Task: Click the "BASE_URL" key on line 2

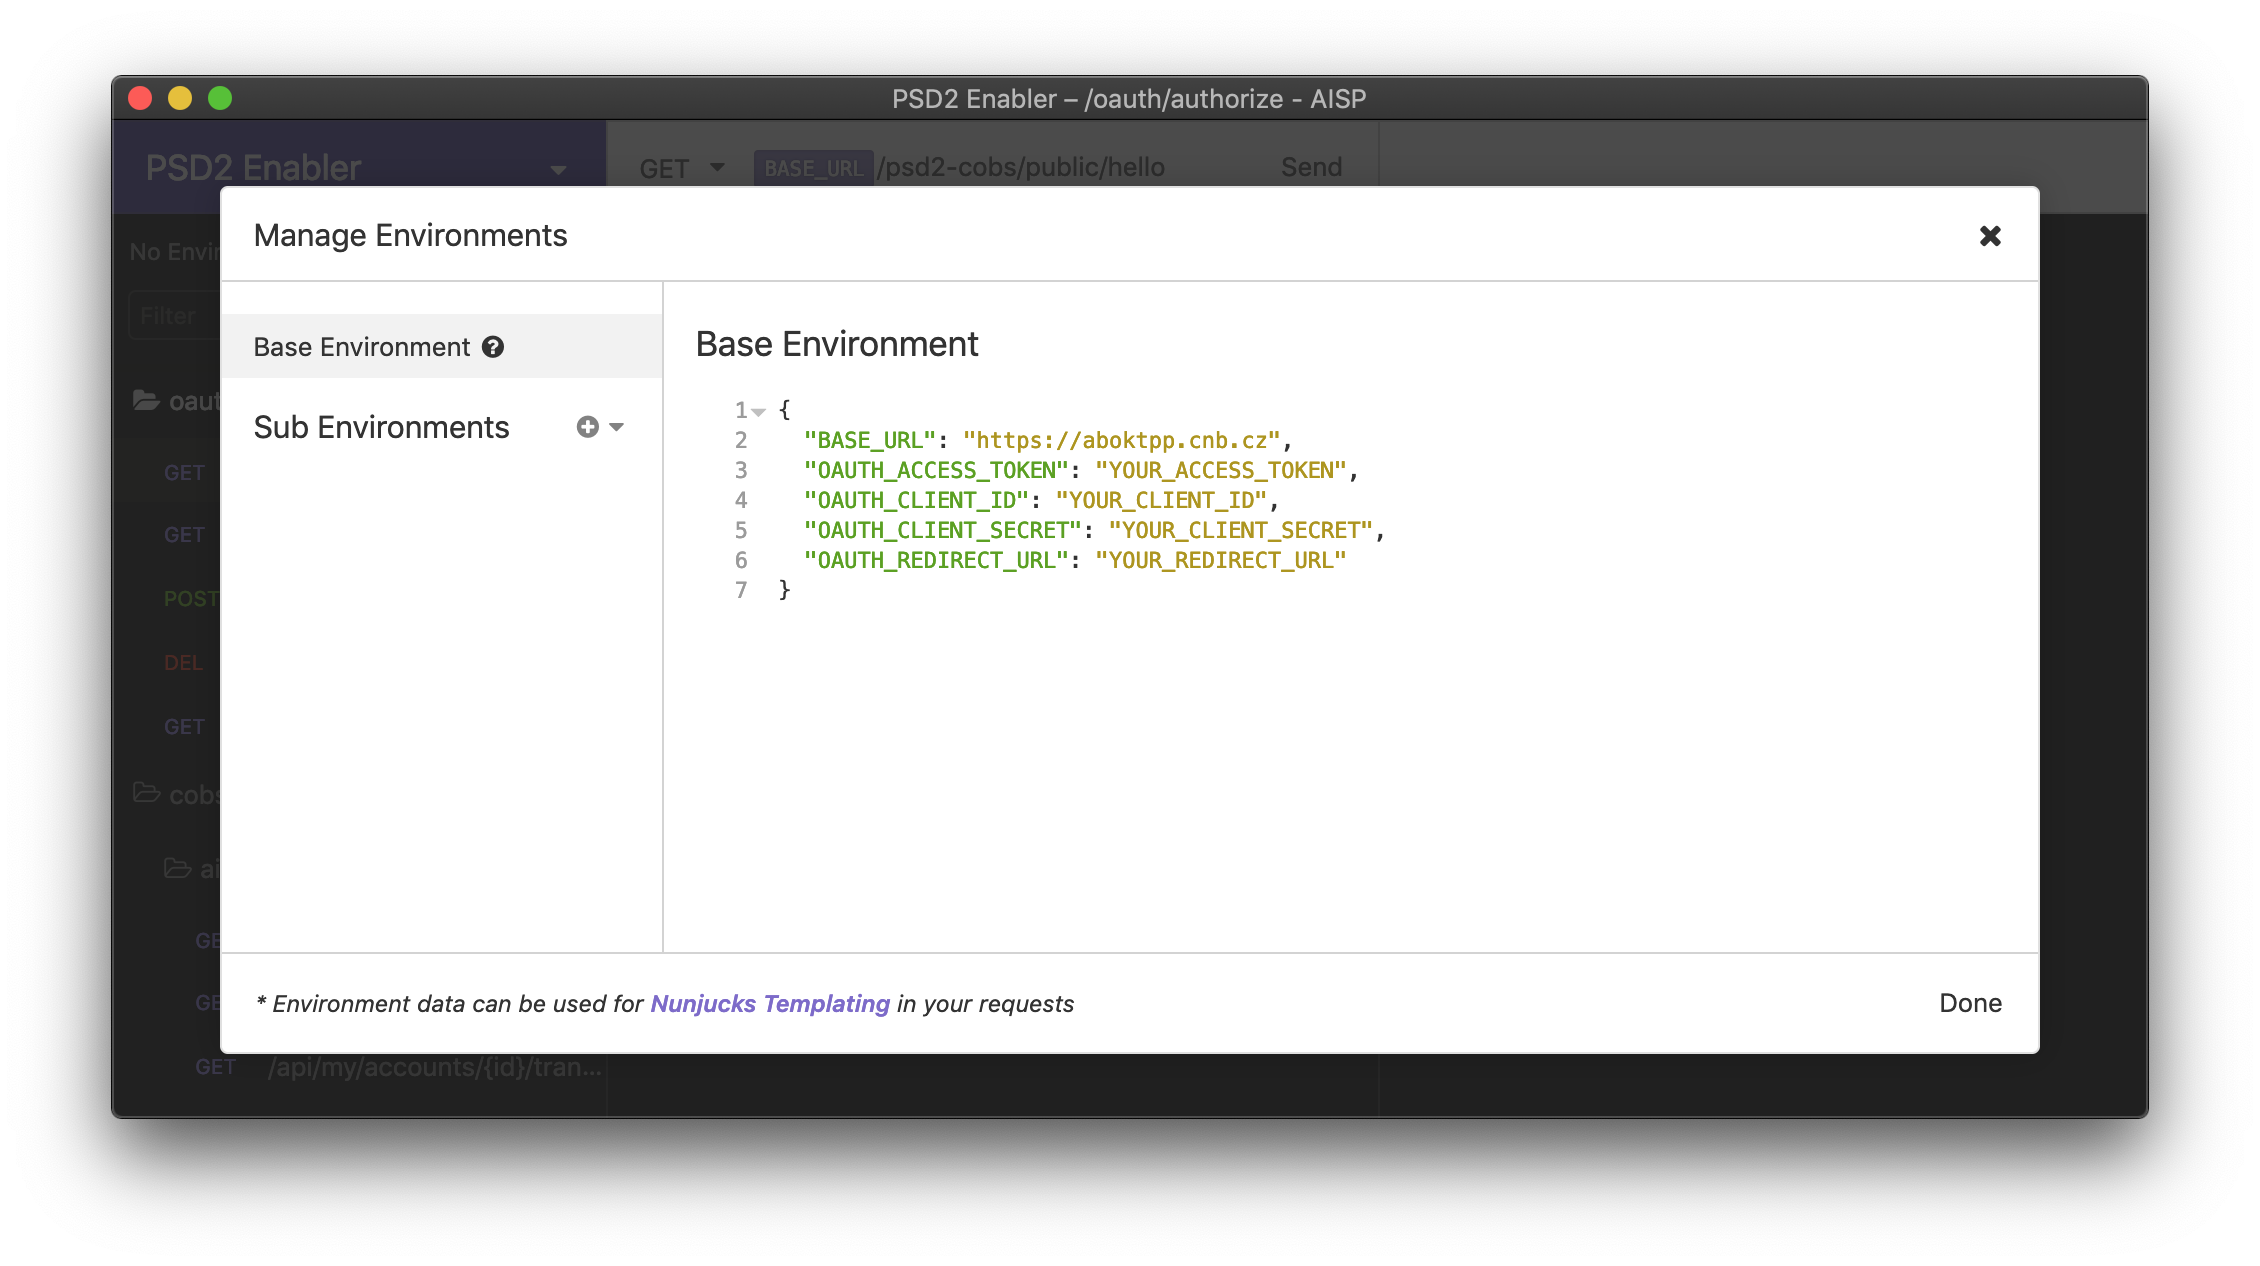Action: [870, 440]
